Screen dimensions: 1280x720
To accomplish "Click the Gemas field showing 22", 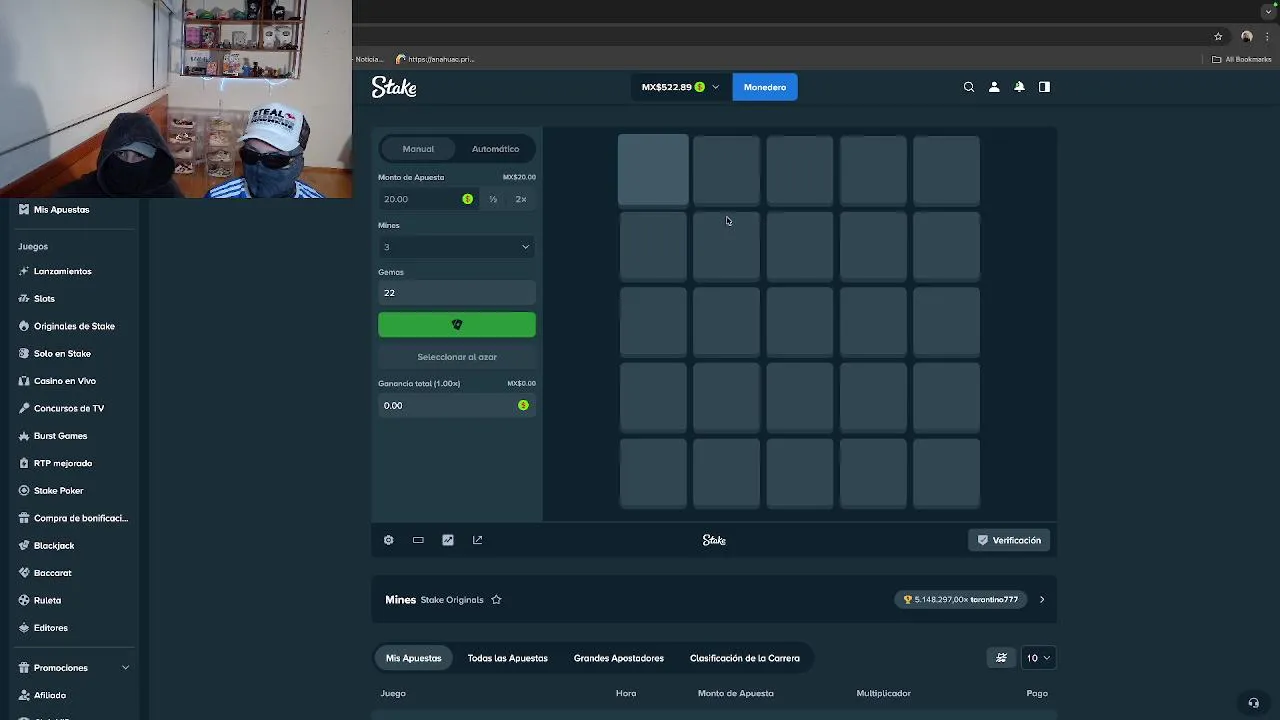I will point(457,293).
